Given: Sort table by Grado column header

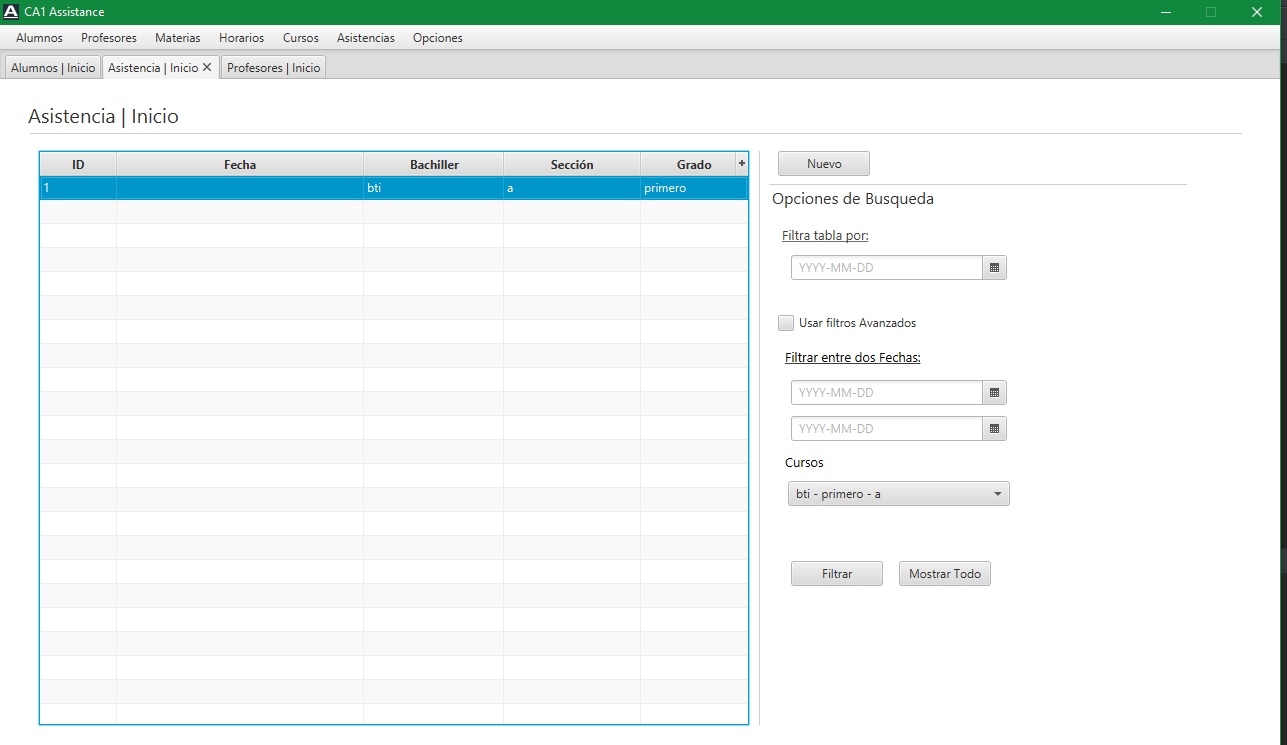Looking at the screenshot, I should point(688,164).
